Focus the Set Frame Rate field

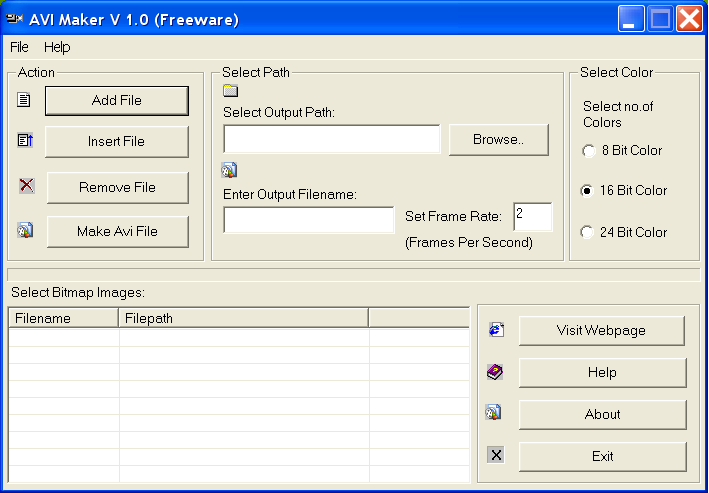532,216
